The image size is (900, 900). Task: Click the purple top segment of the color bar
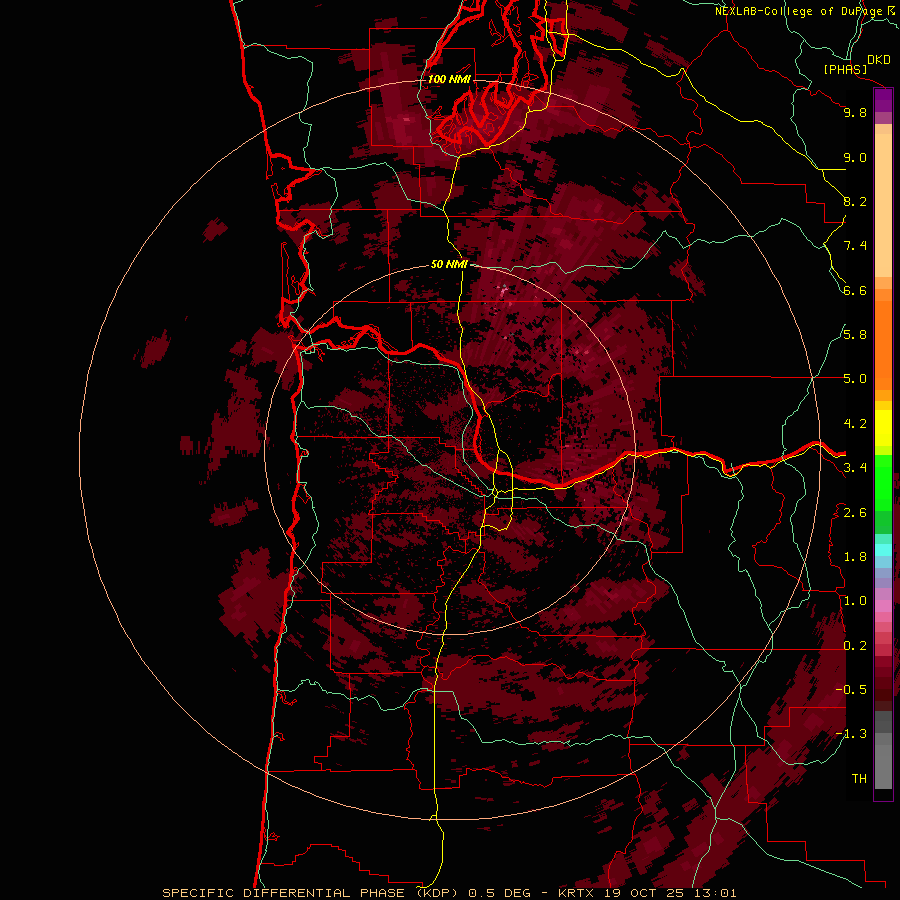click(883, 100)
